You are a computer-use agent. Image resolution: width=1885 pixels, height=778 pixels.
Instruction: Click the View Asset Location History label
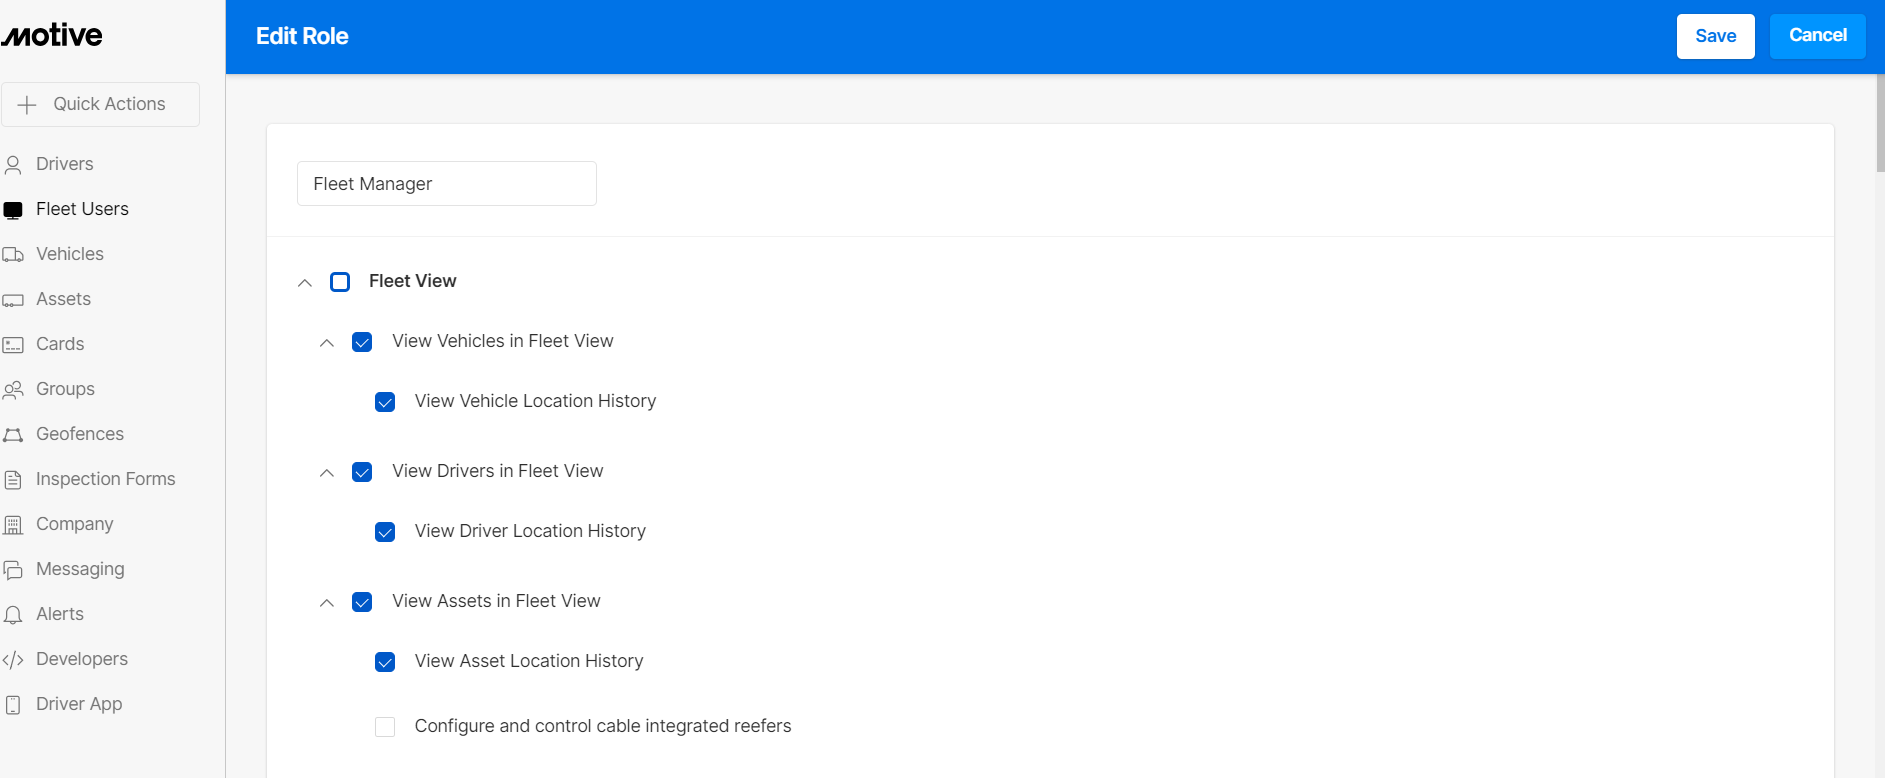pyautogui.click(x=529, y=661)
